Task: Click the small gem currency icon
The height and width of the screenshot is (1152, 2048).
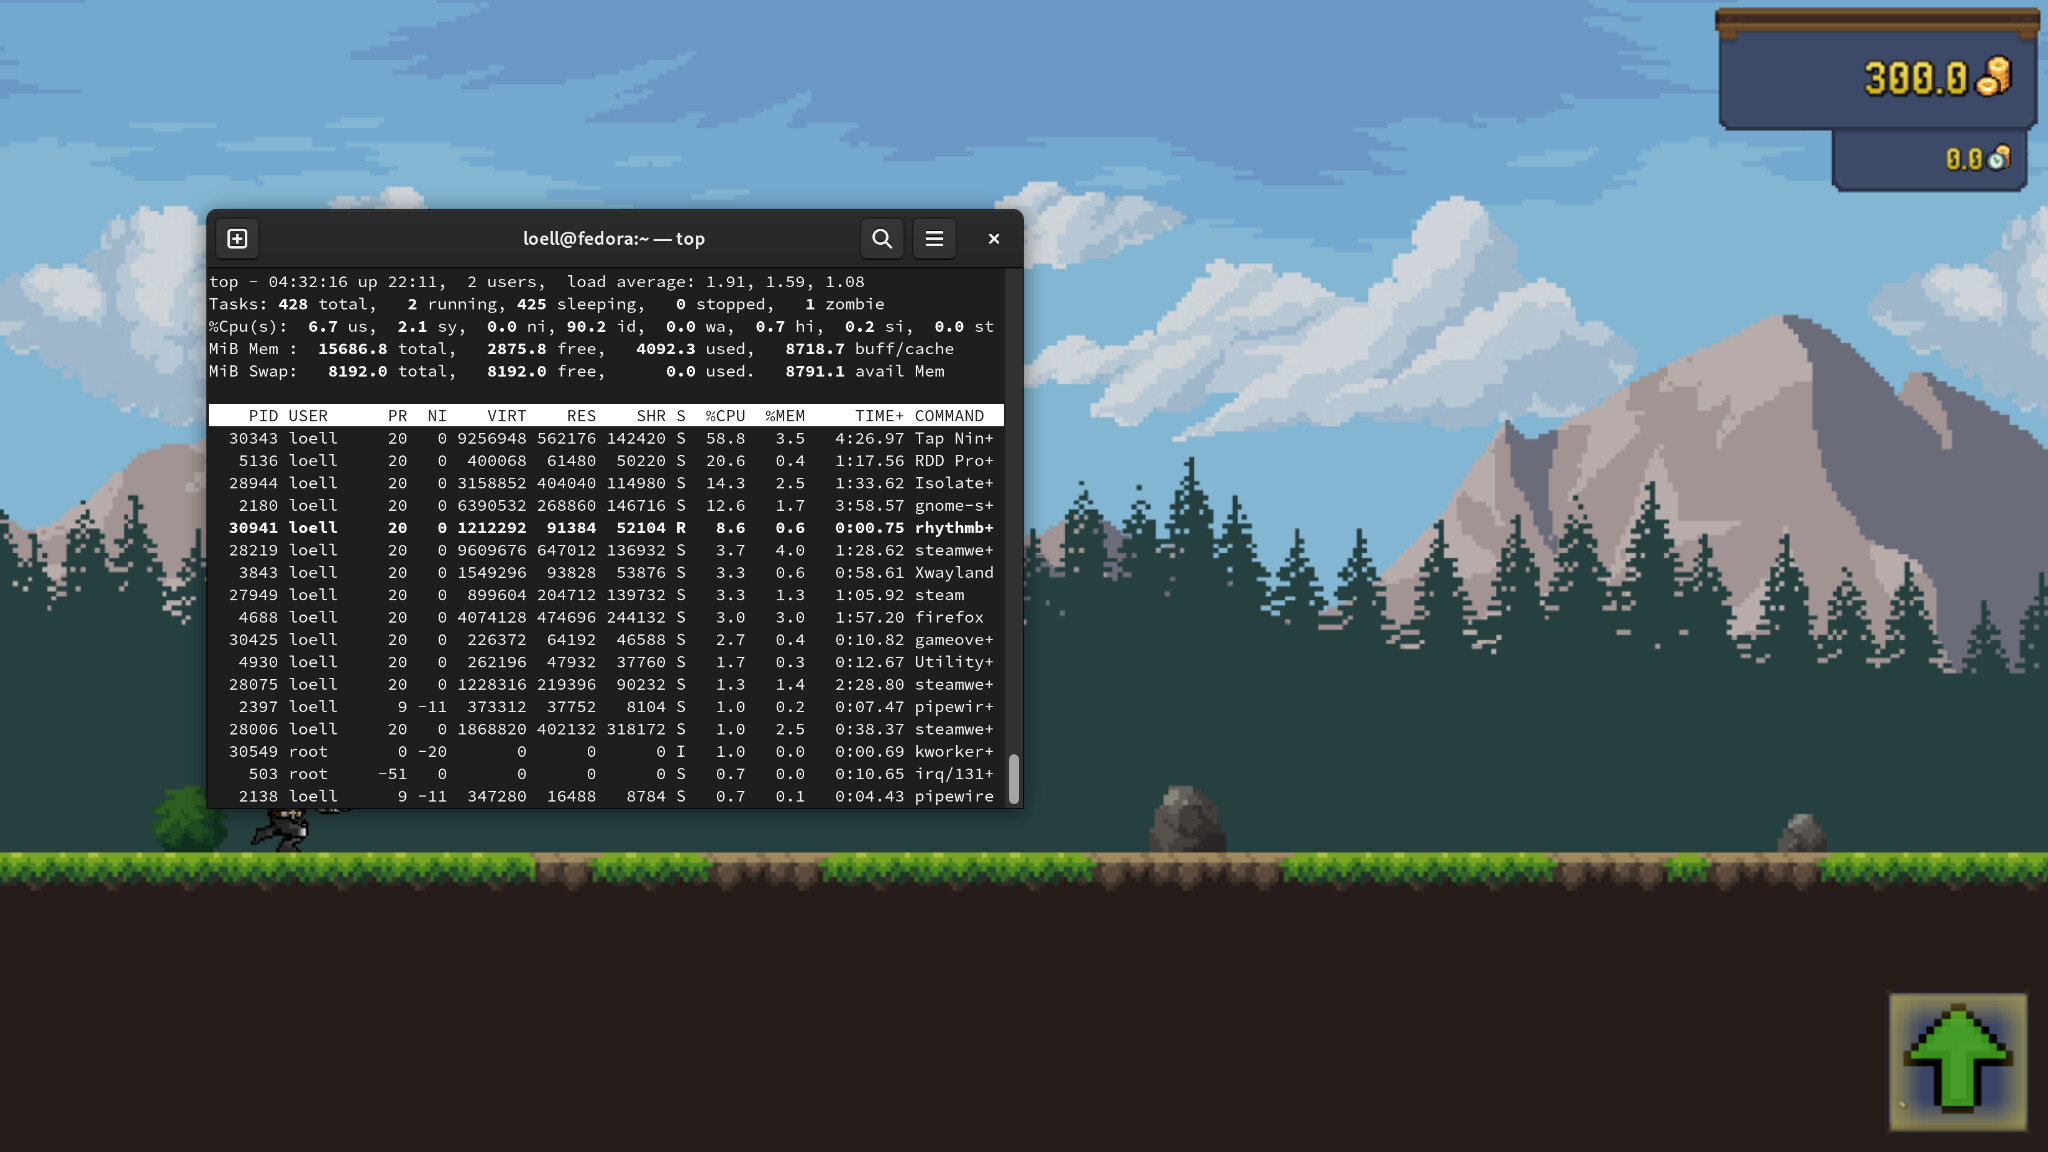Action: (x=1999, y=158)
